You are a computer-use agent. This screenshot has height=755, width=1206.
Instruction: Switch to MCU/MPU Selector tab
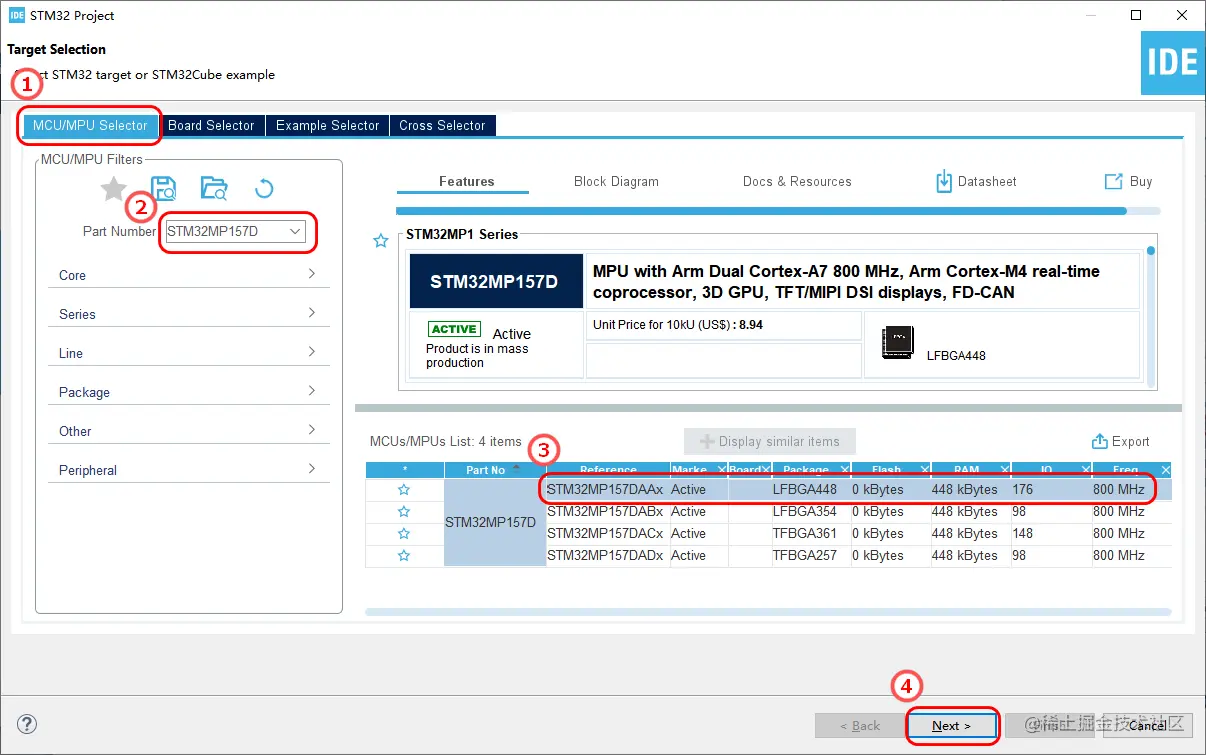(90, 125)
